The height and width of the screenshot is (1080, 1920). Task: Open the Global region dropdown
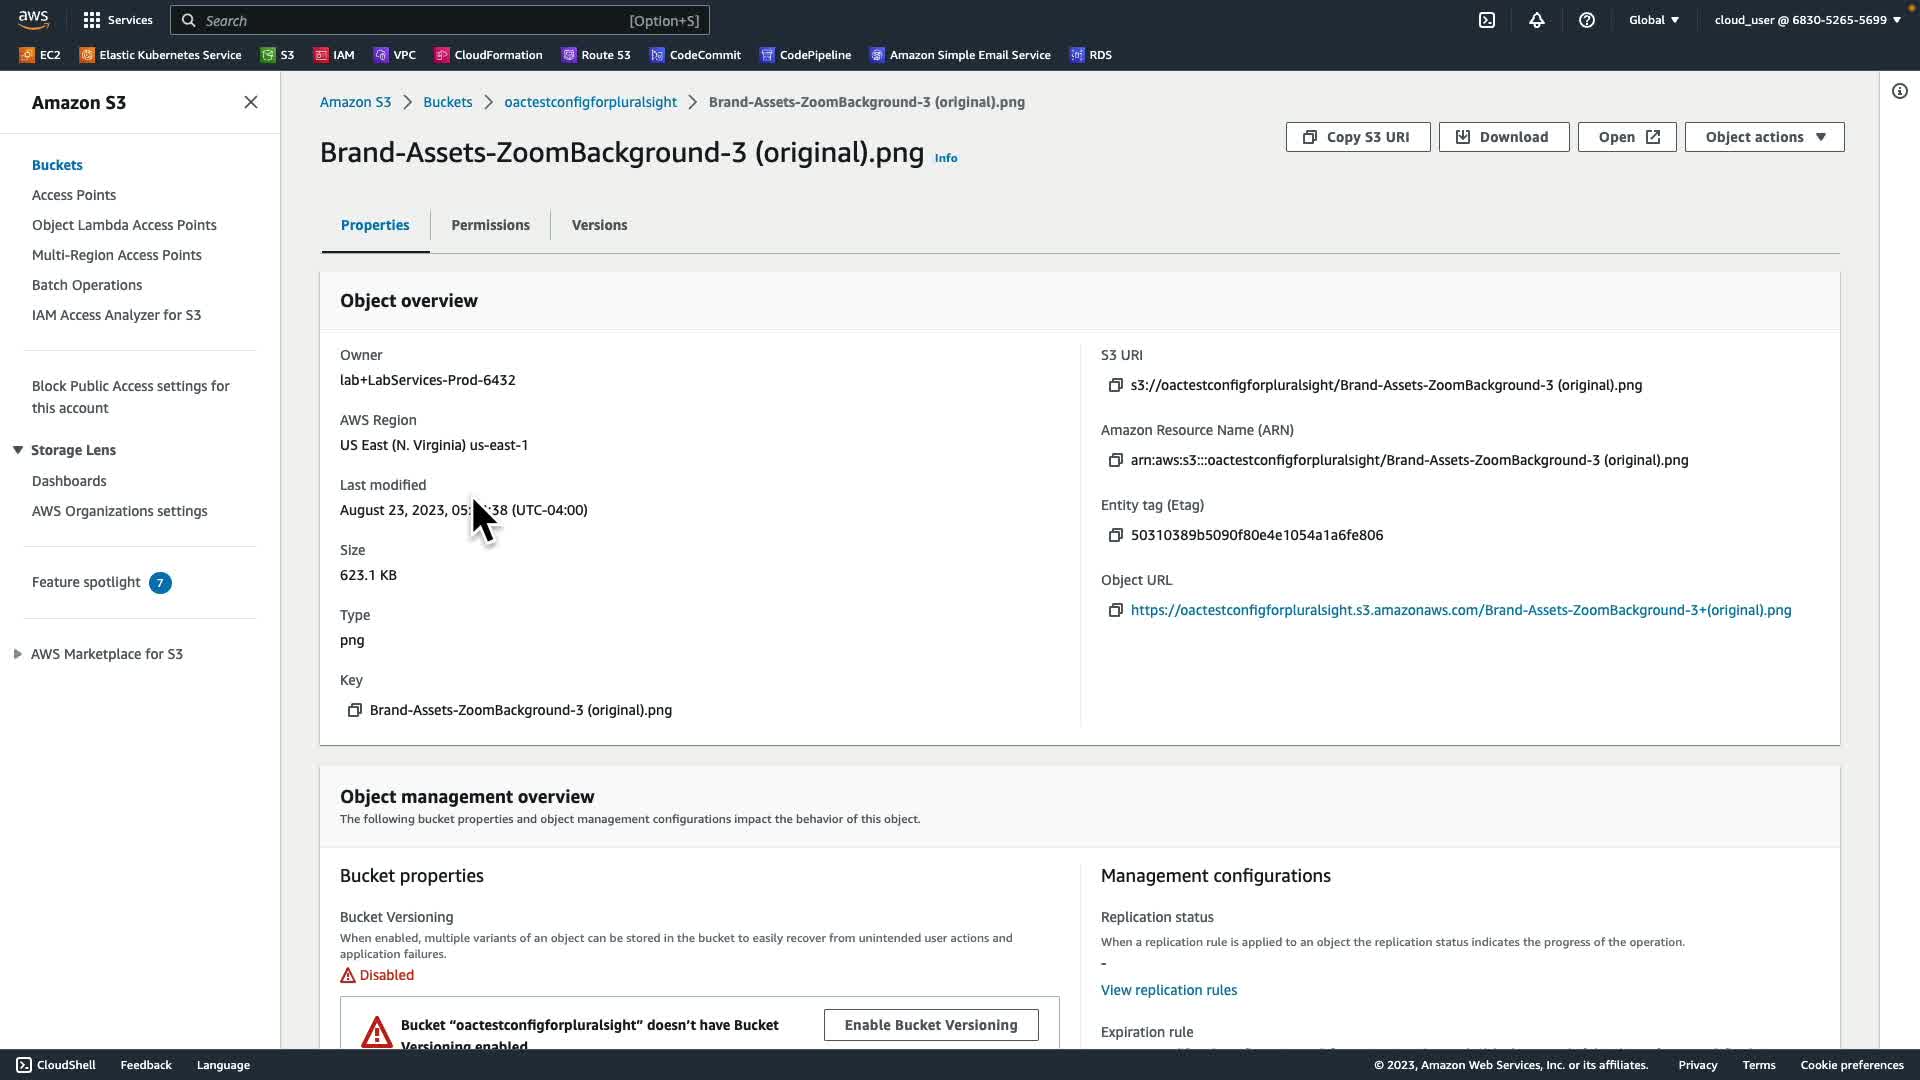[x=1654, y=20]
